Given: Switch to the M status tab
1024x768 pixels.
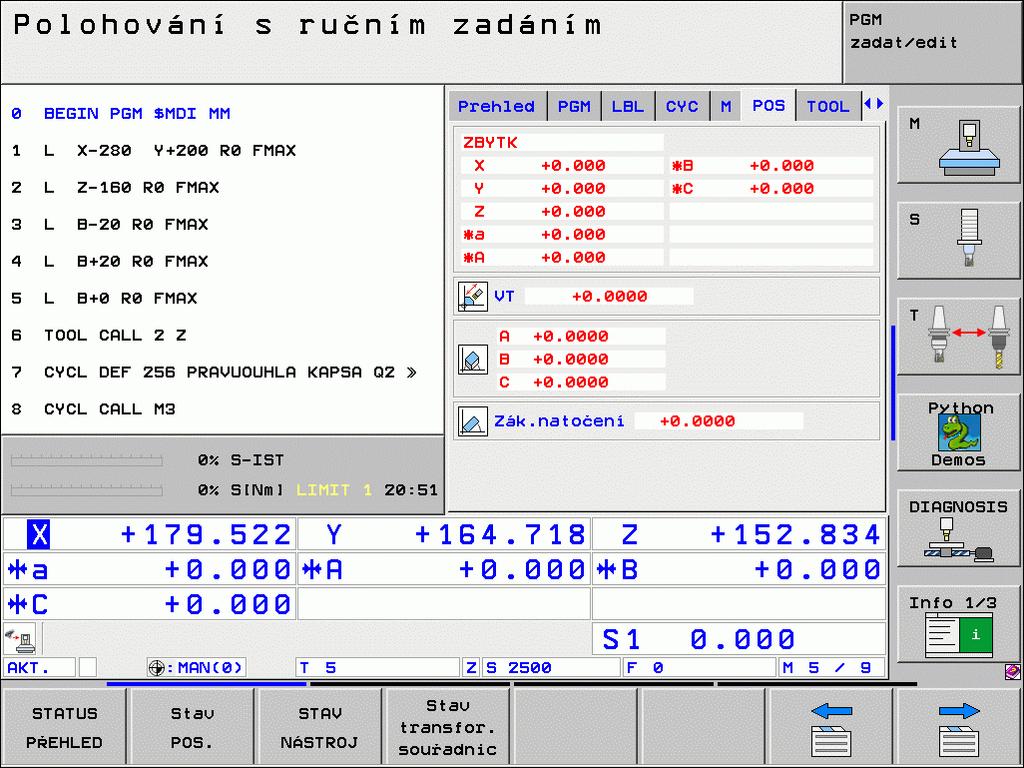Looking at the screenshot, I should (x=726, y=106).
